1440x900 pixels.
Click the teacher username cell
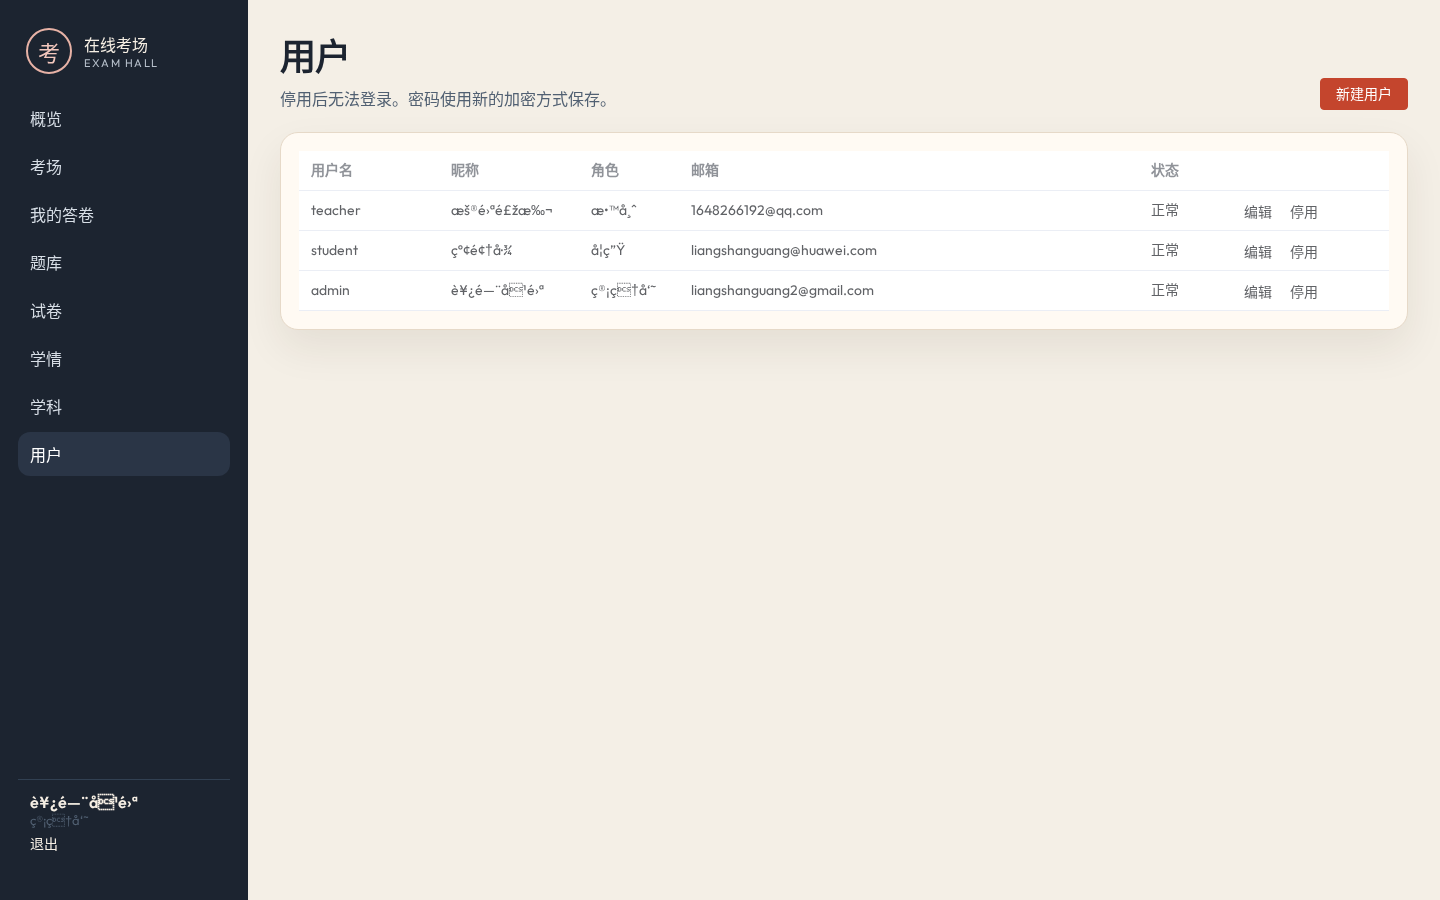(x=335, y=210)
